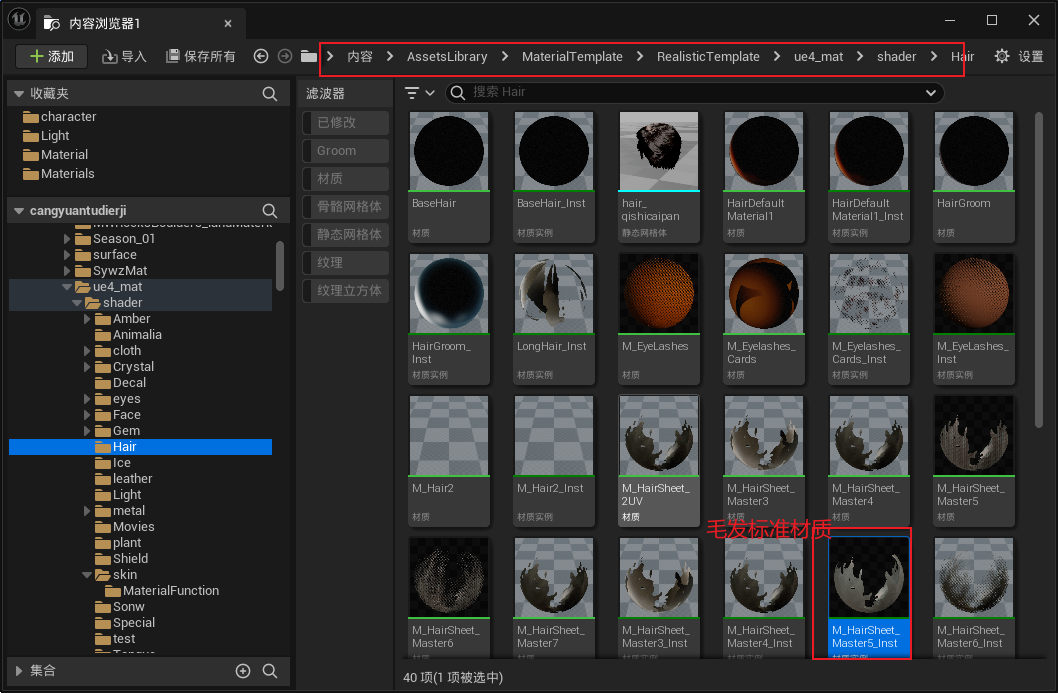Click the 添加 button

tap(51, 57)
